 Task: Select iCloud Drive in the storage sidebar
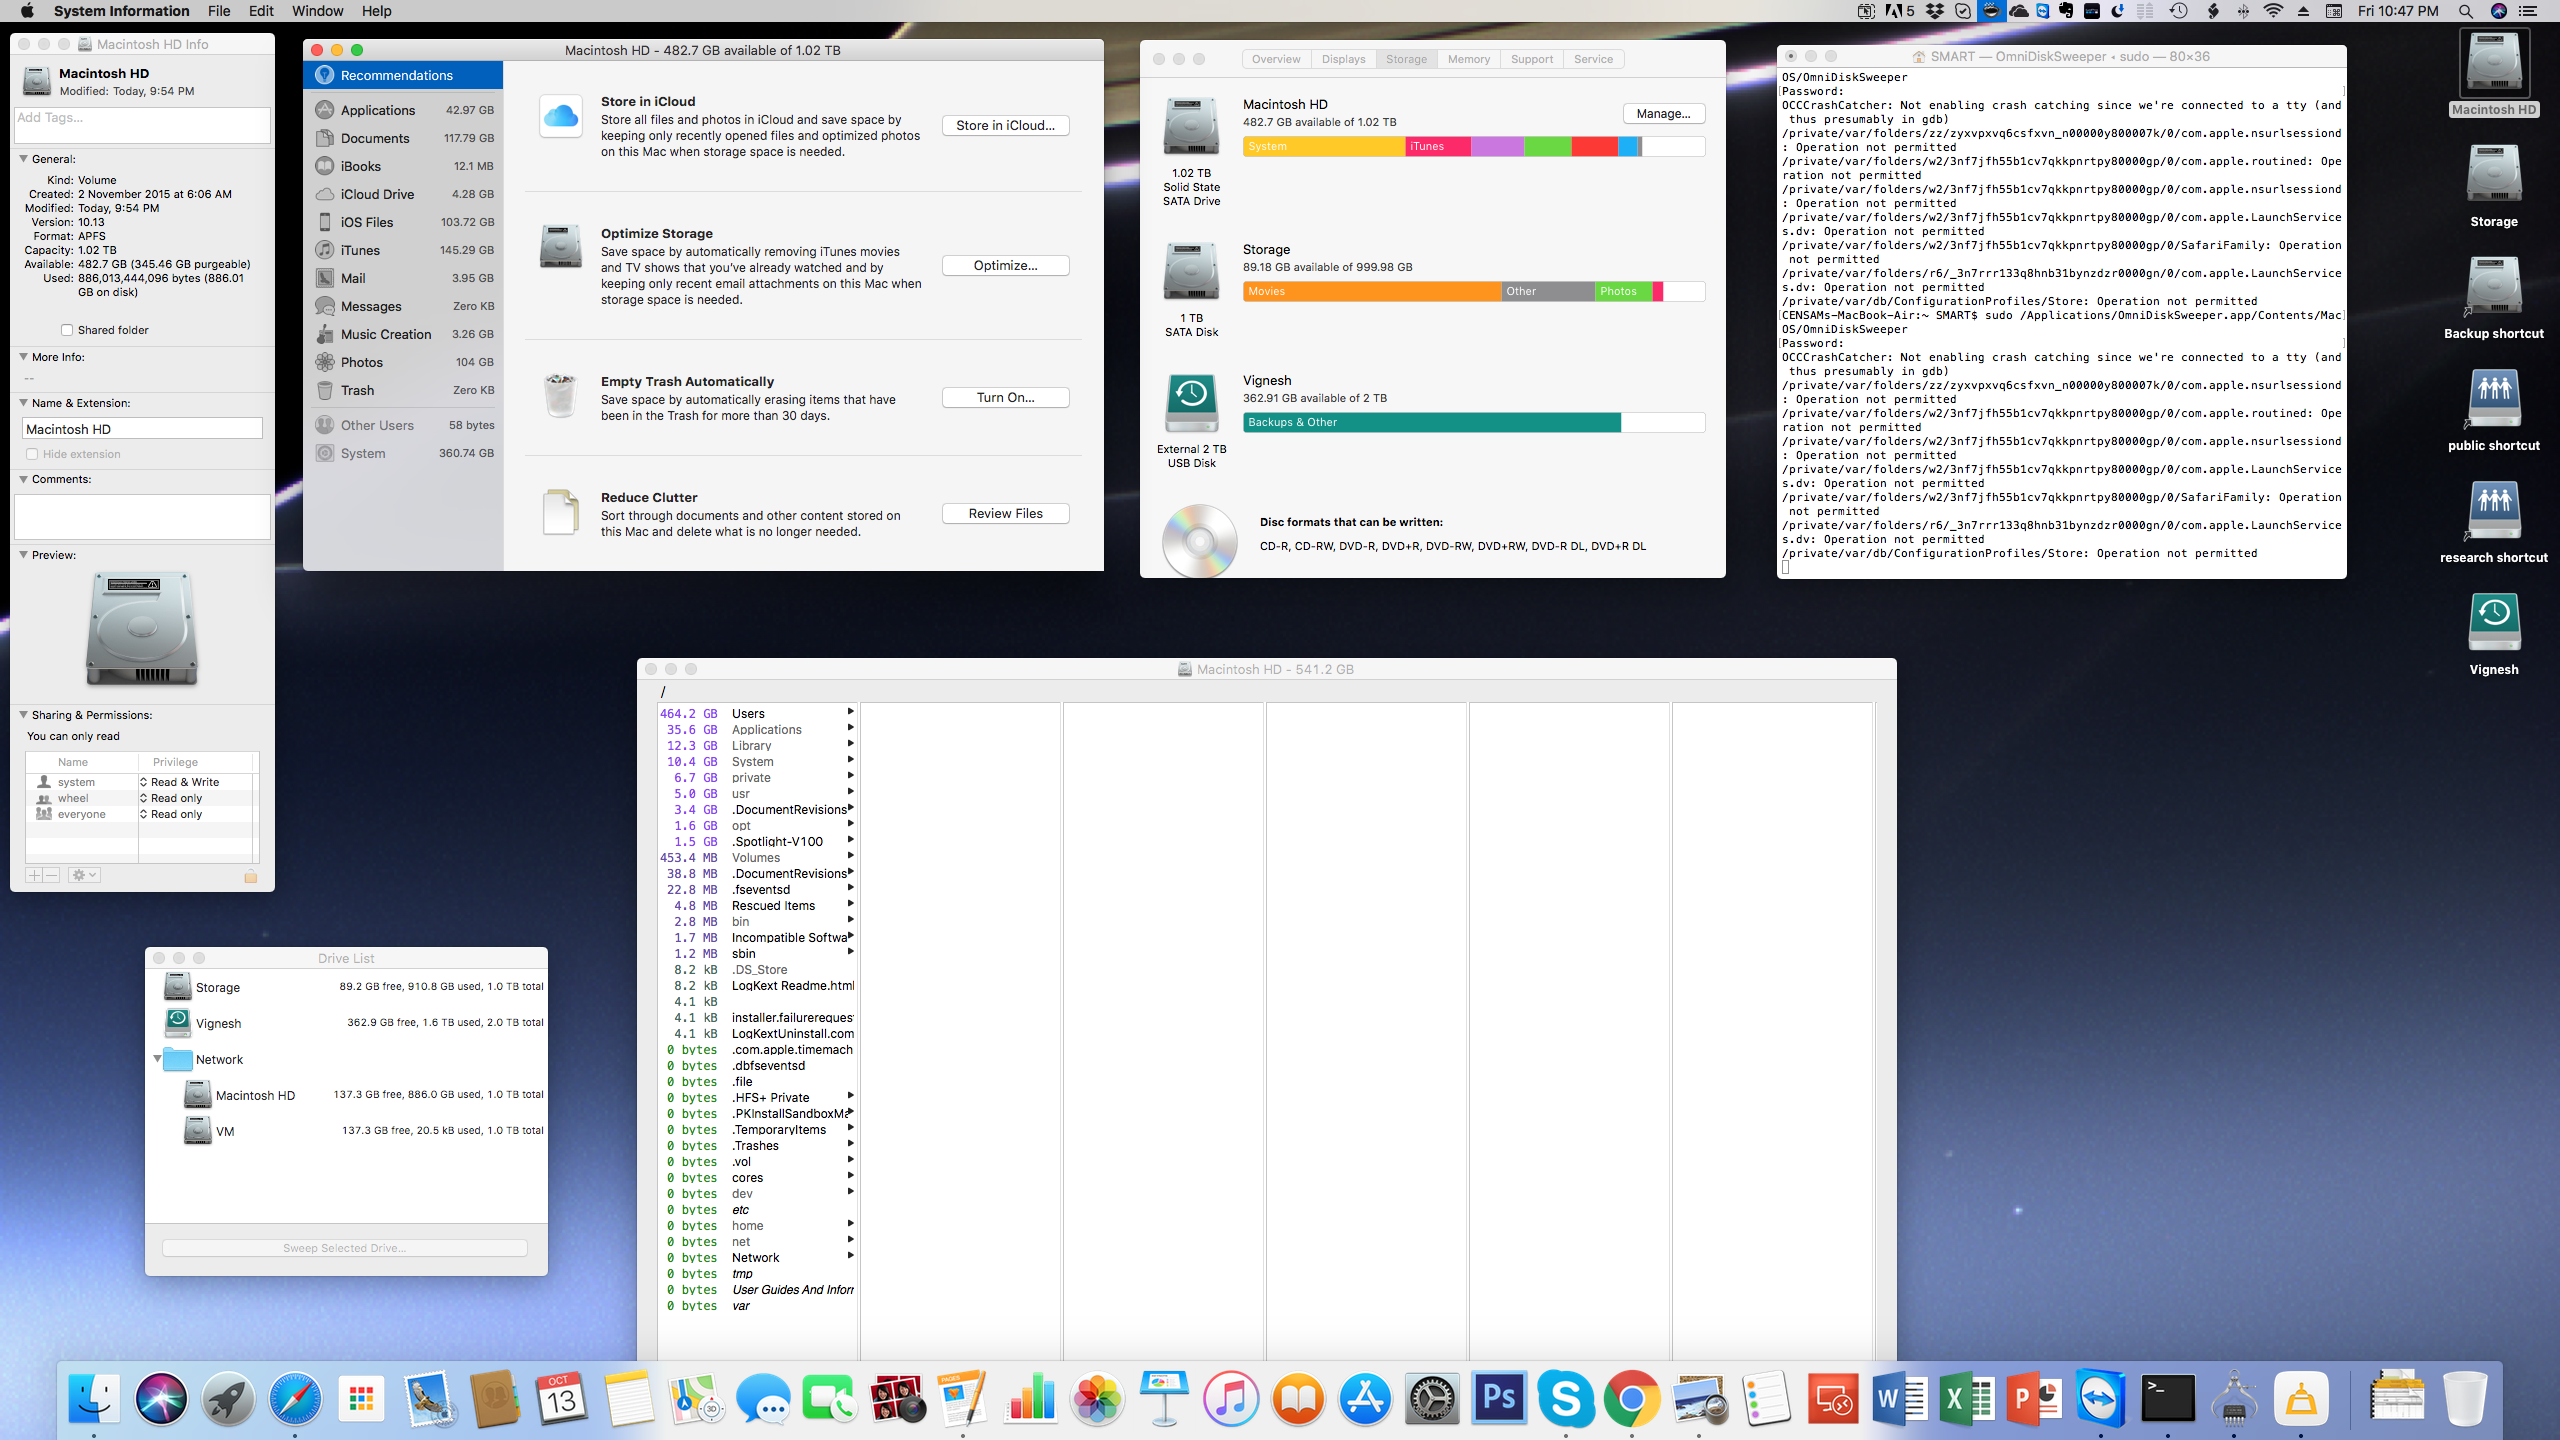point(404,194)
